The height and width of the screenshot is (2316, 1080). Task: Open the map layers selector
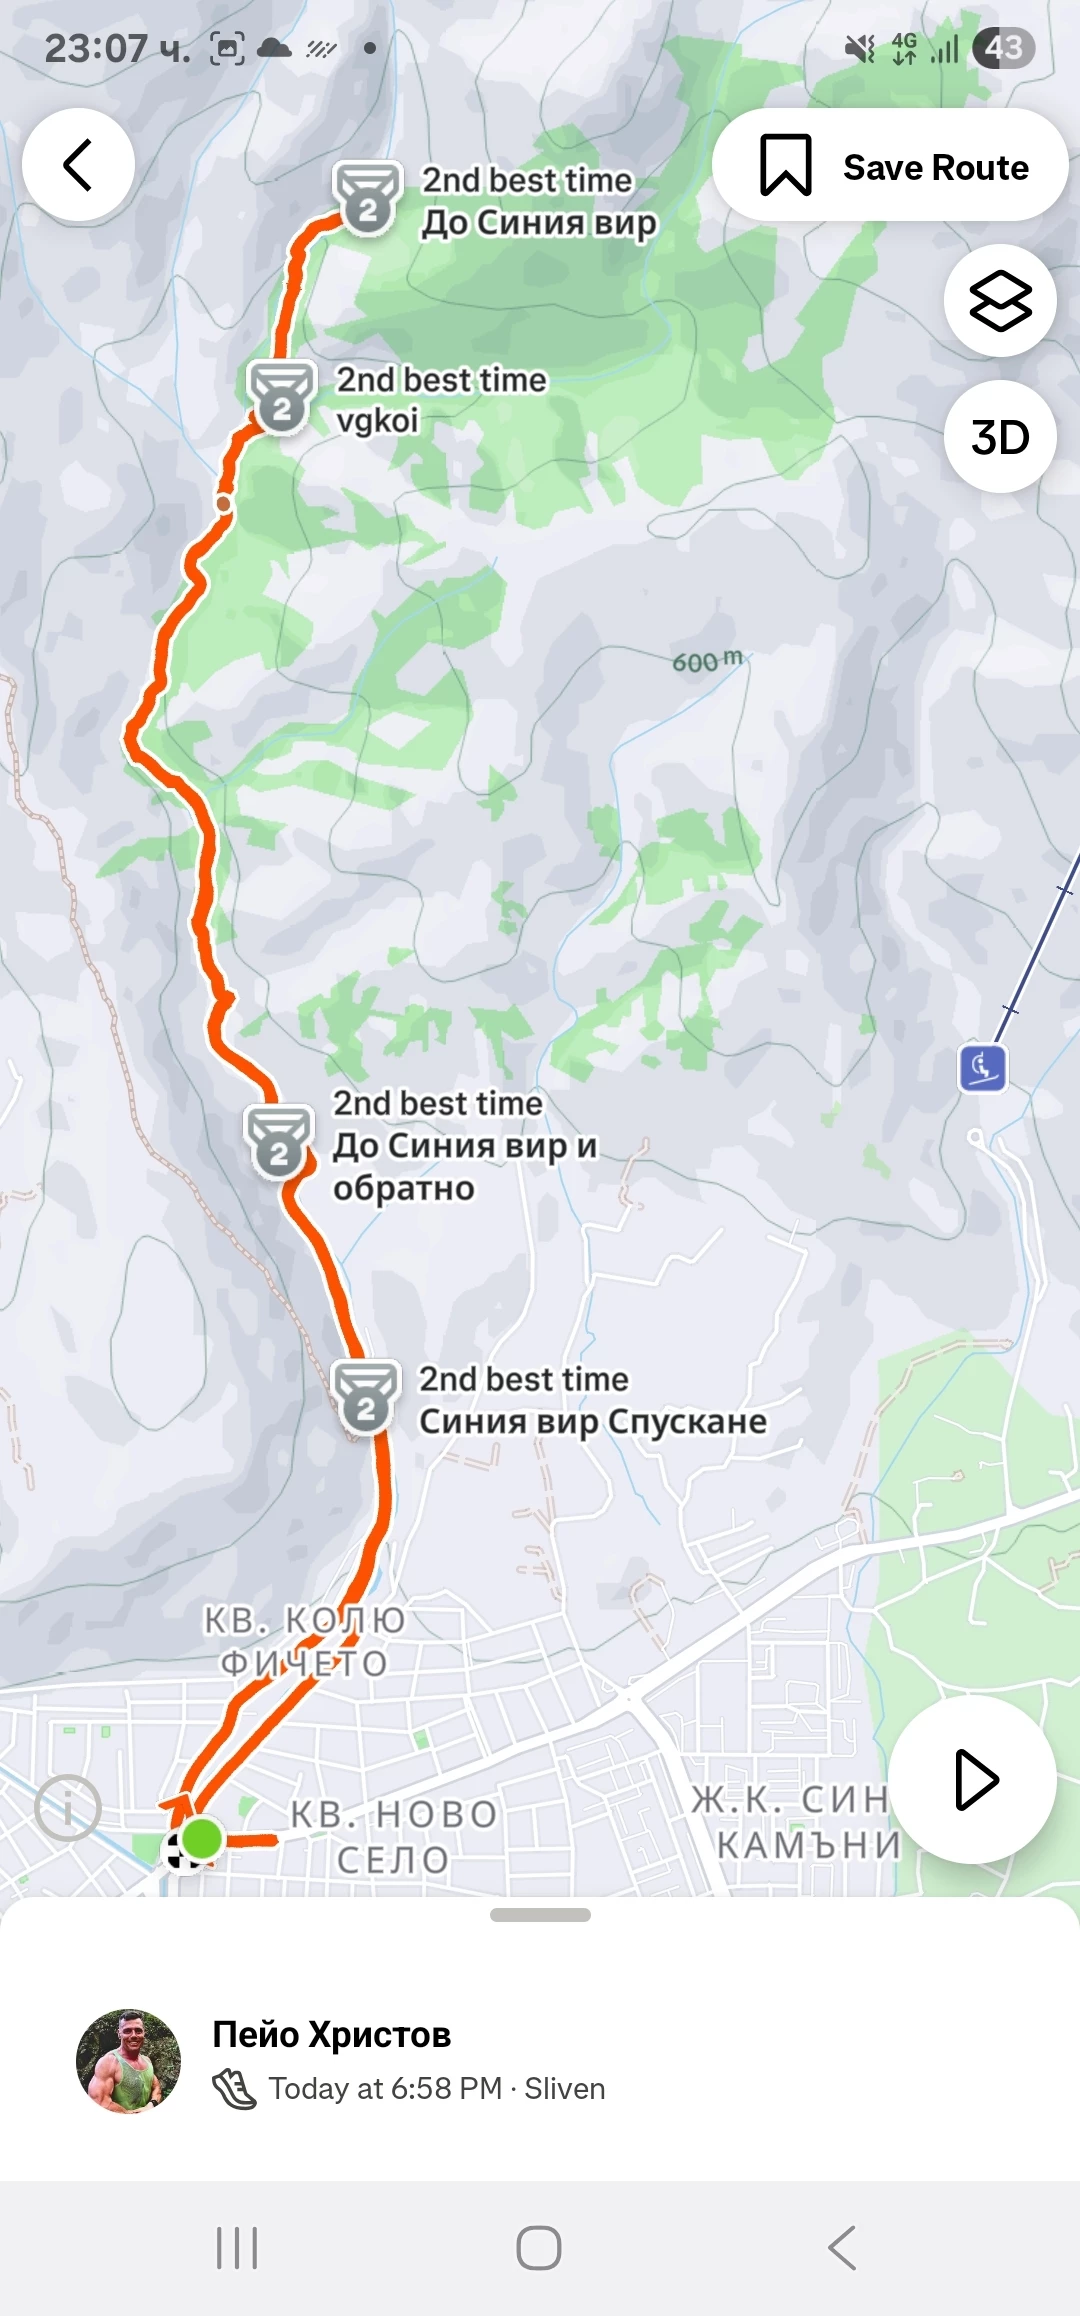[x=1000, y=301]
